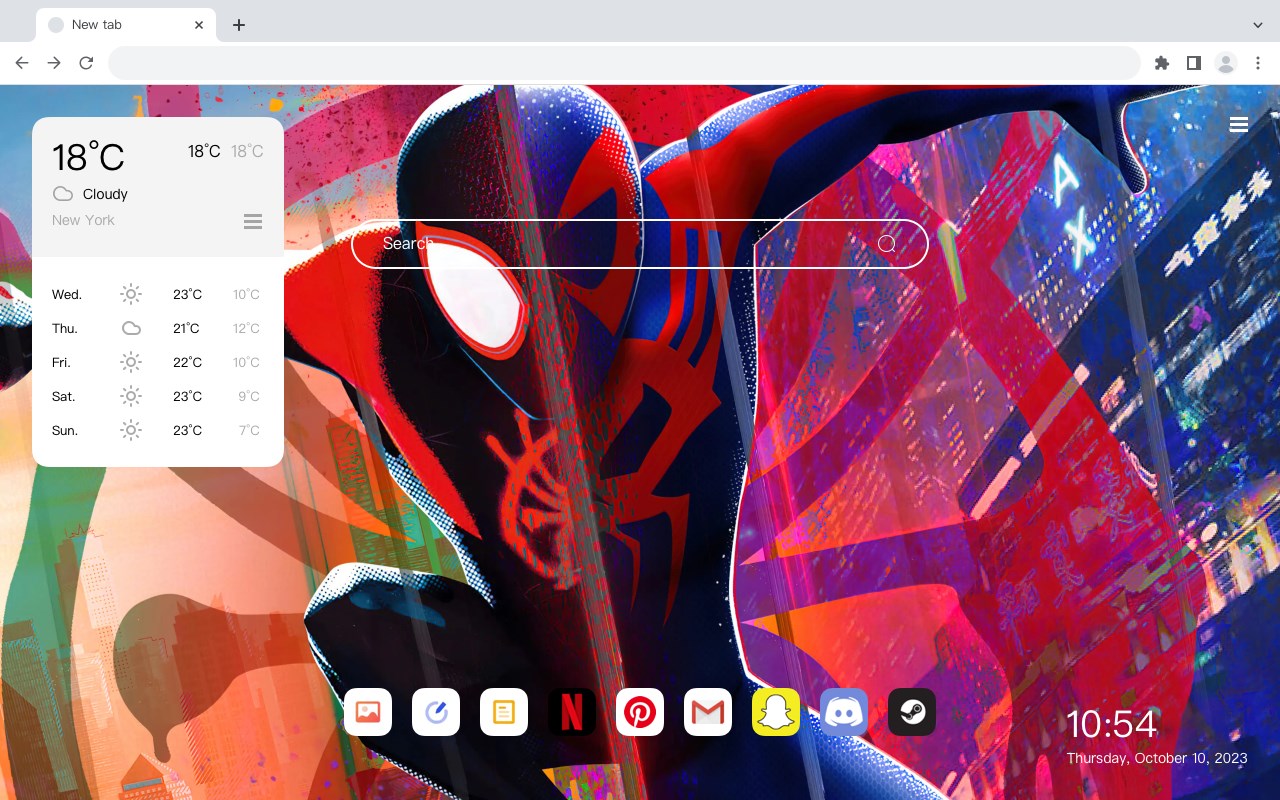The image size is (1280, 800).
Task: Open the Gmail shortcut
Action: tap(708, 712)
